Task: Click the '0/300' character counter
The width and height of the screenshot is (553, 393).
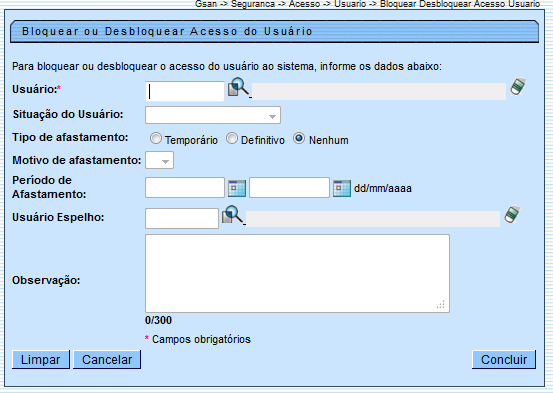Action: coord(158,320)
